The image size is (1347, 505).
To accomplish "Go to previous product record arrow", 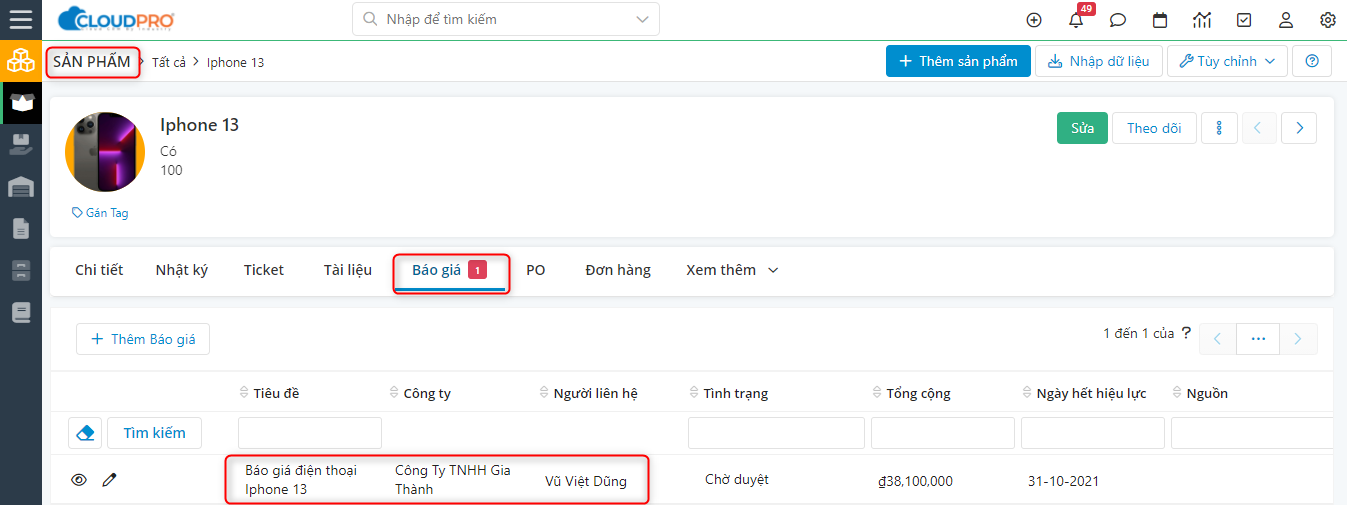I will pos(1259,128).
